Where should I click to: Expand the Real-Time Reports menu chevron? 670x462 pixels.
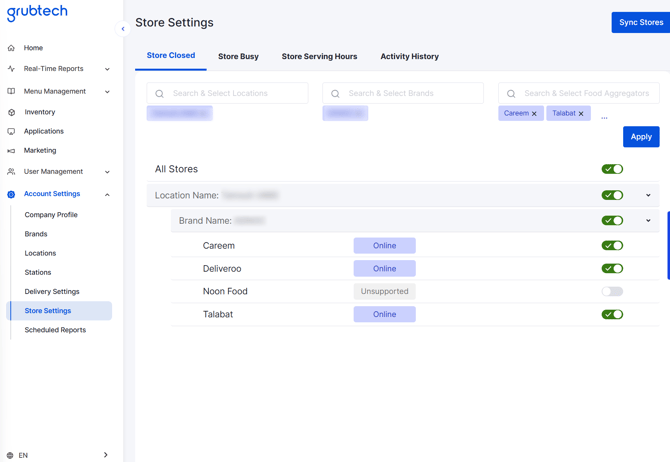tap(107, 69)
